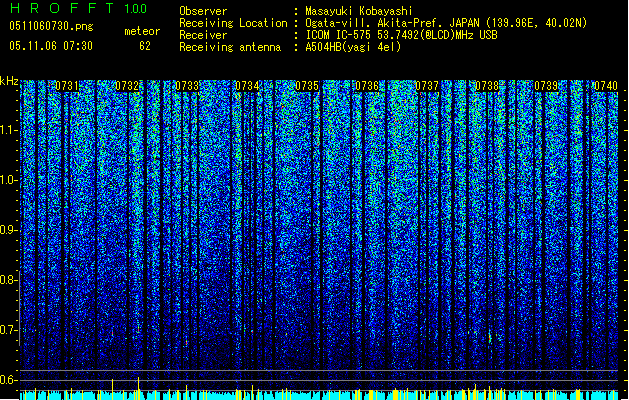Click the observer name Masayuki Kobayashi
Viewport: 629px width, 400px height.
(x=359, y=11)
